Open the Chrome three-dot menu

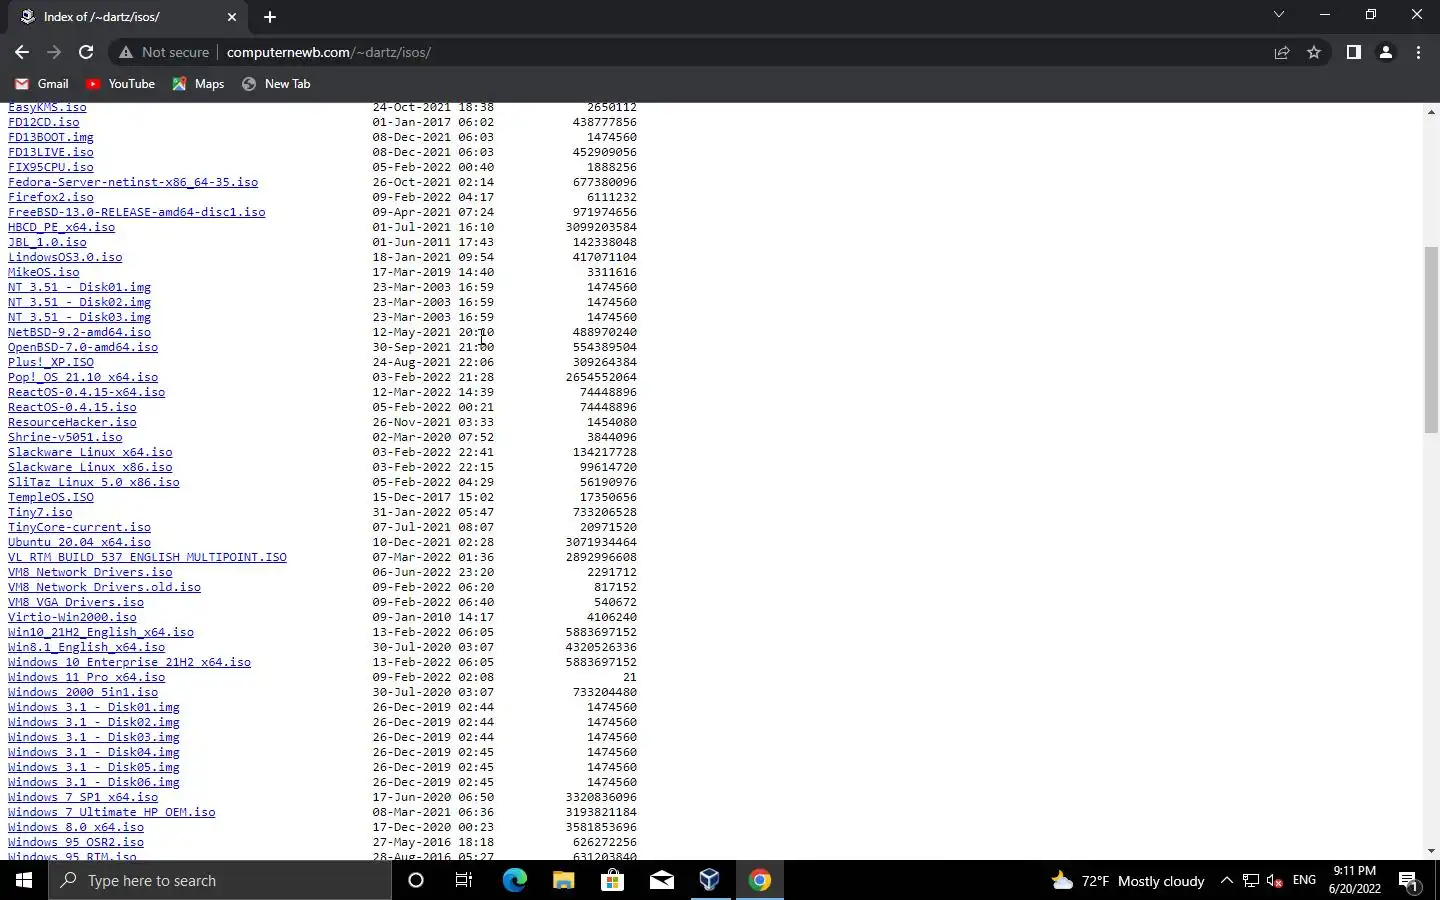1418,52
